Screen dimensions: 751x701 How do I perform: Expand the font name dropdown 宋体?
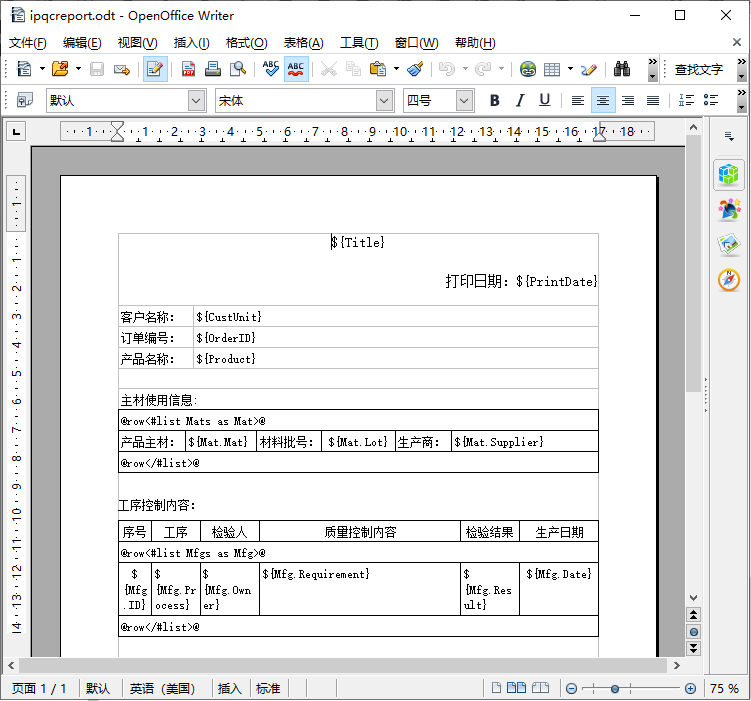point(384,101)
